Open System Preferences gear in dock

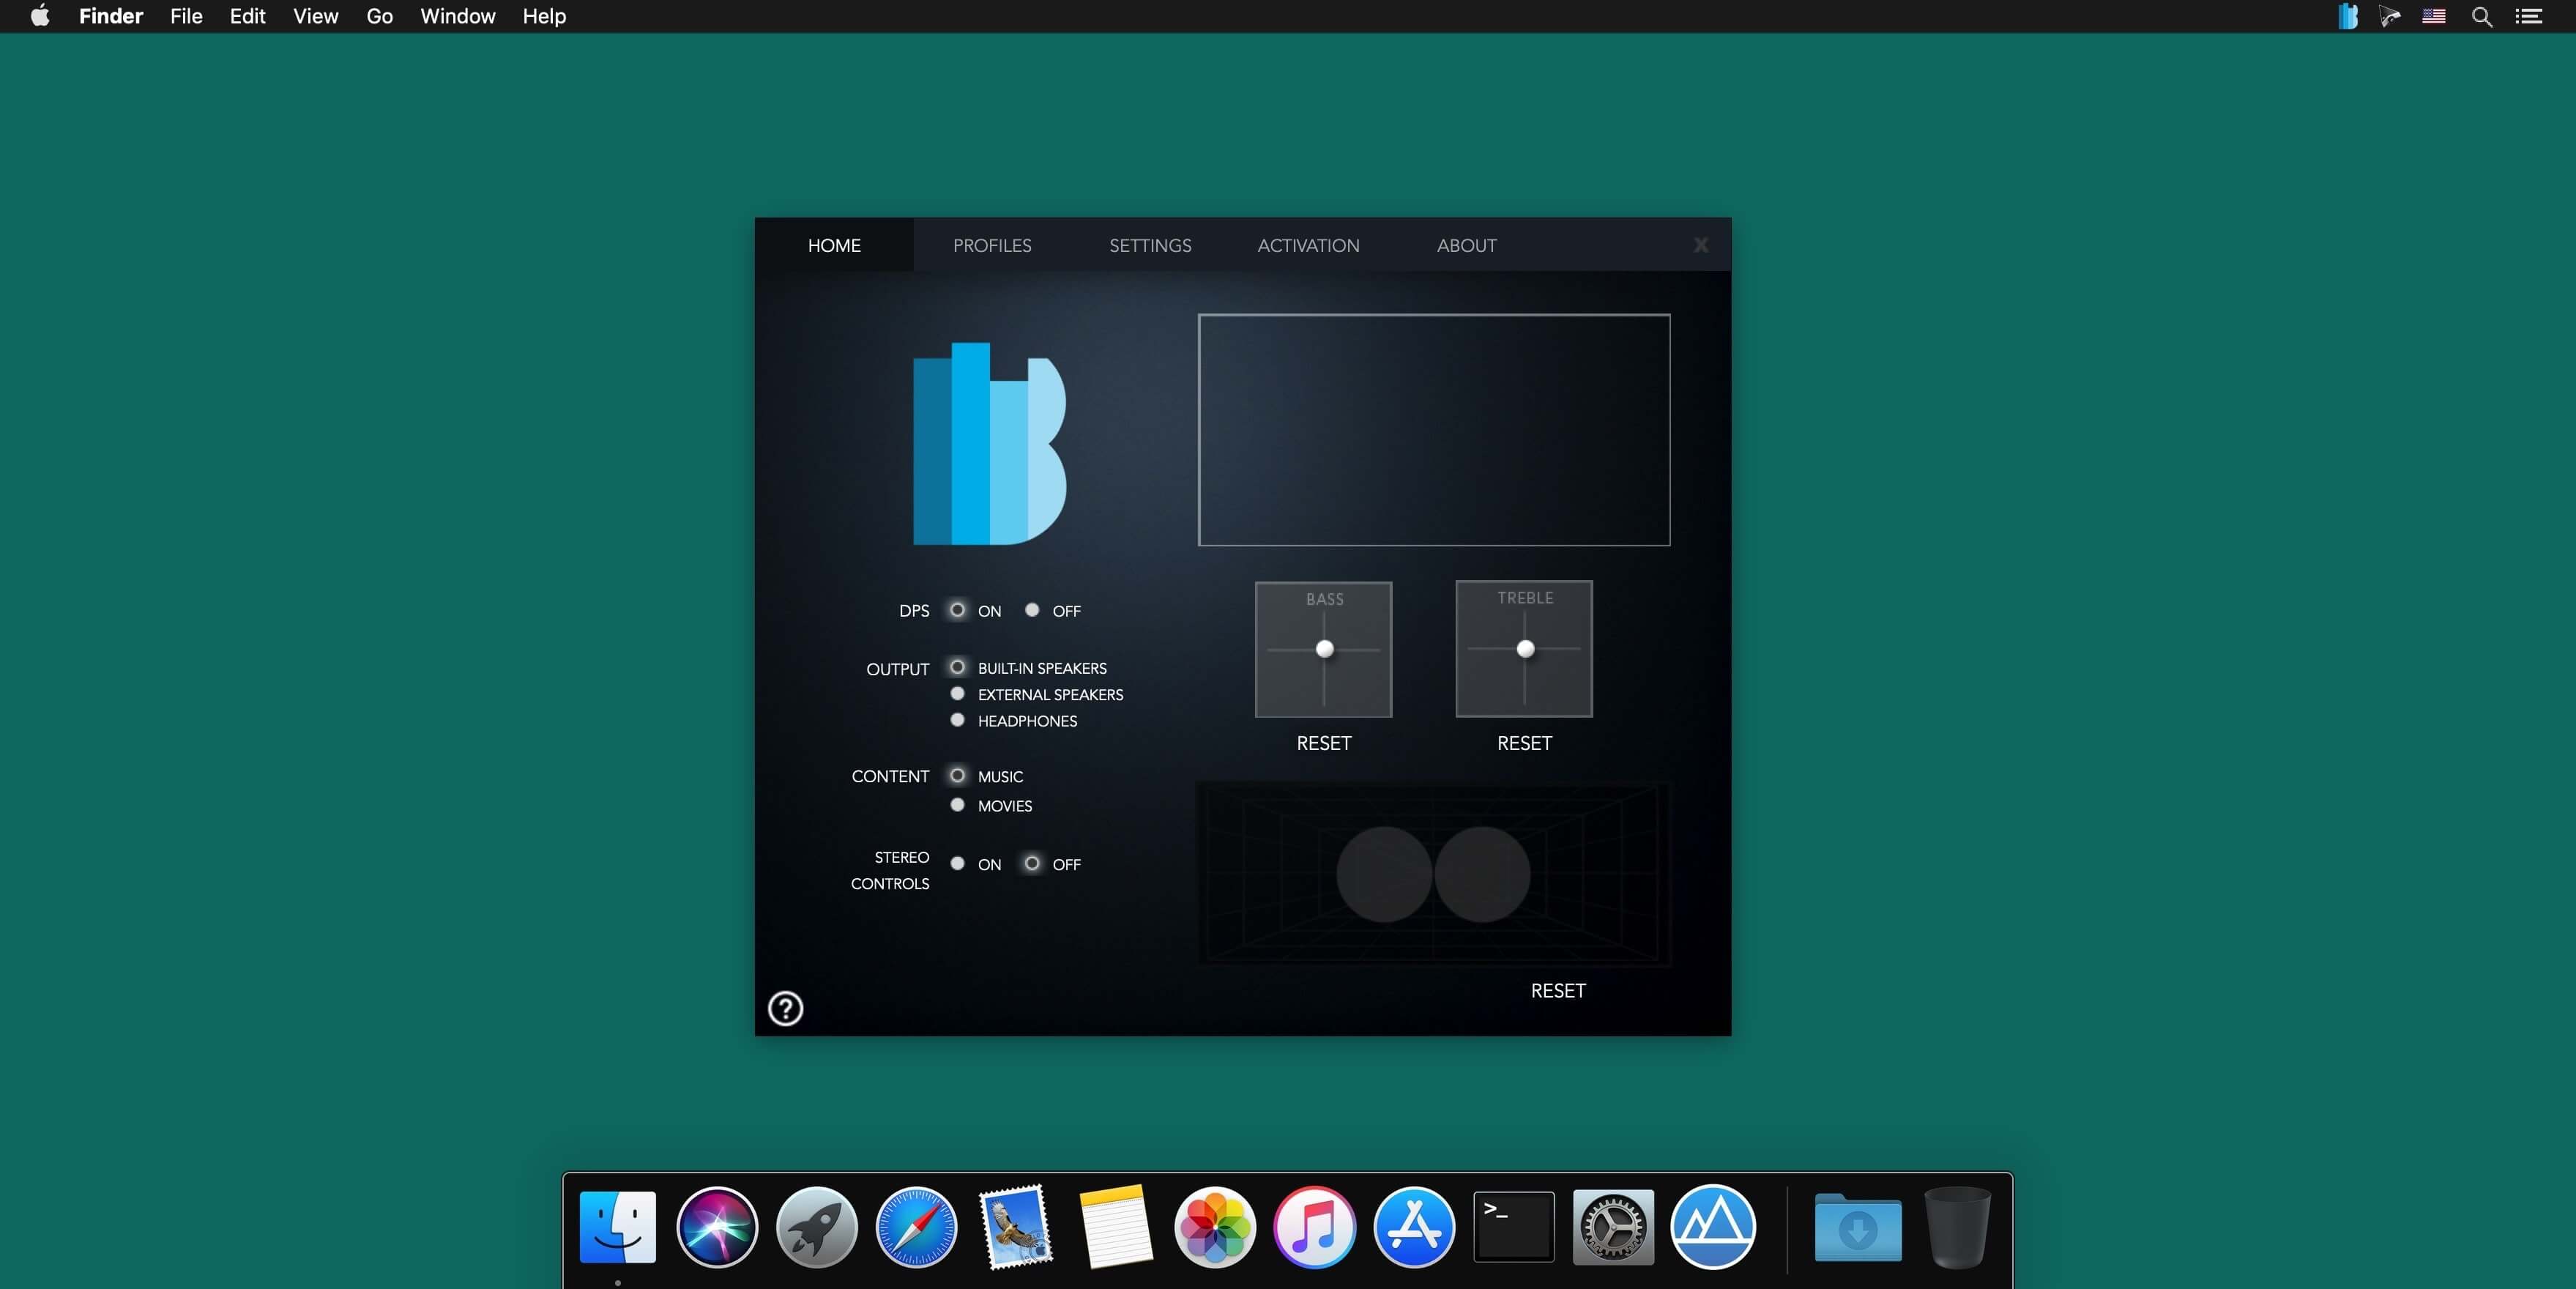tap(1612, 1227)
